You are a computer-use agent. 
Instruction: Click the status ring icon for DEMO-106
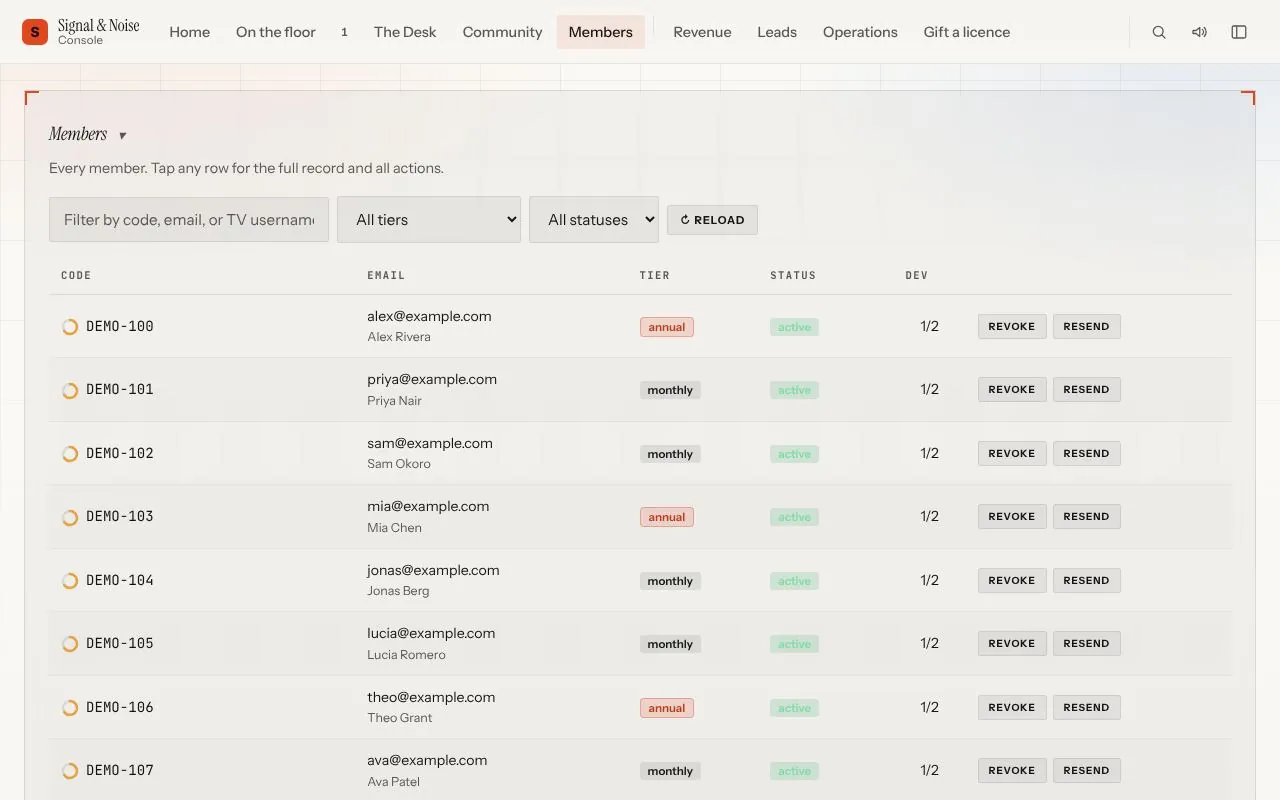click(70, 708)
